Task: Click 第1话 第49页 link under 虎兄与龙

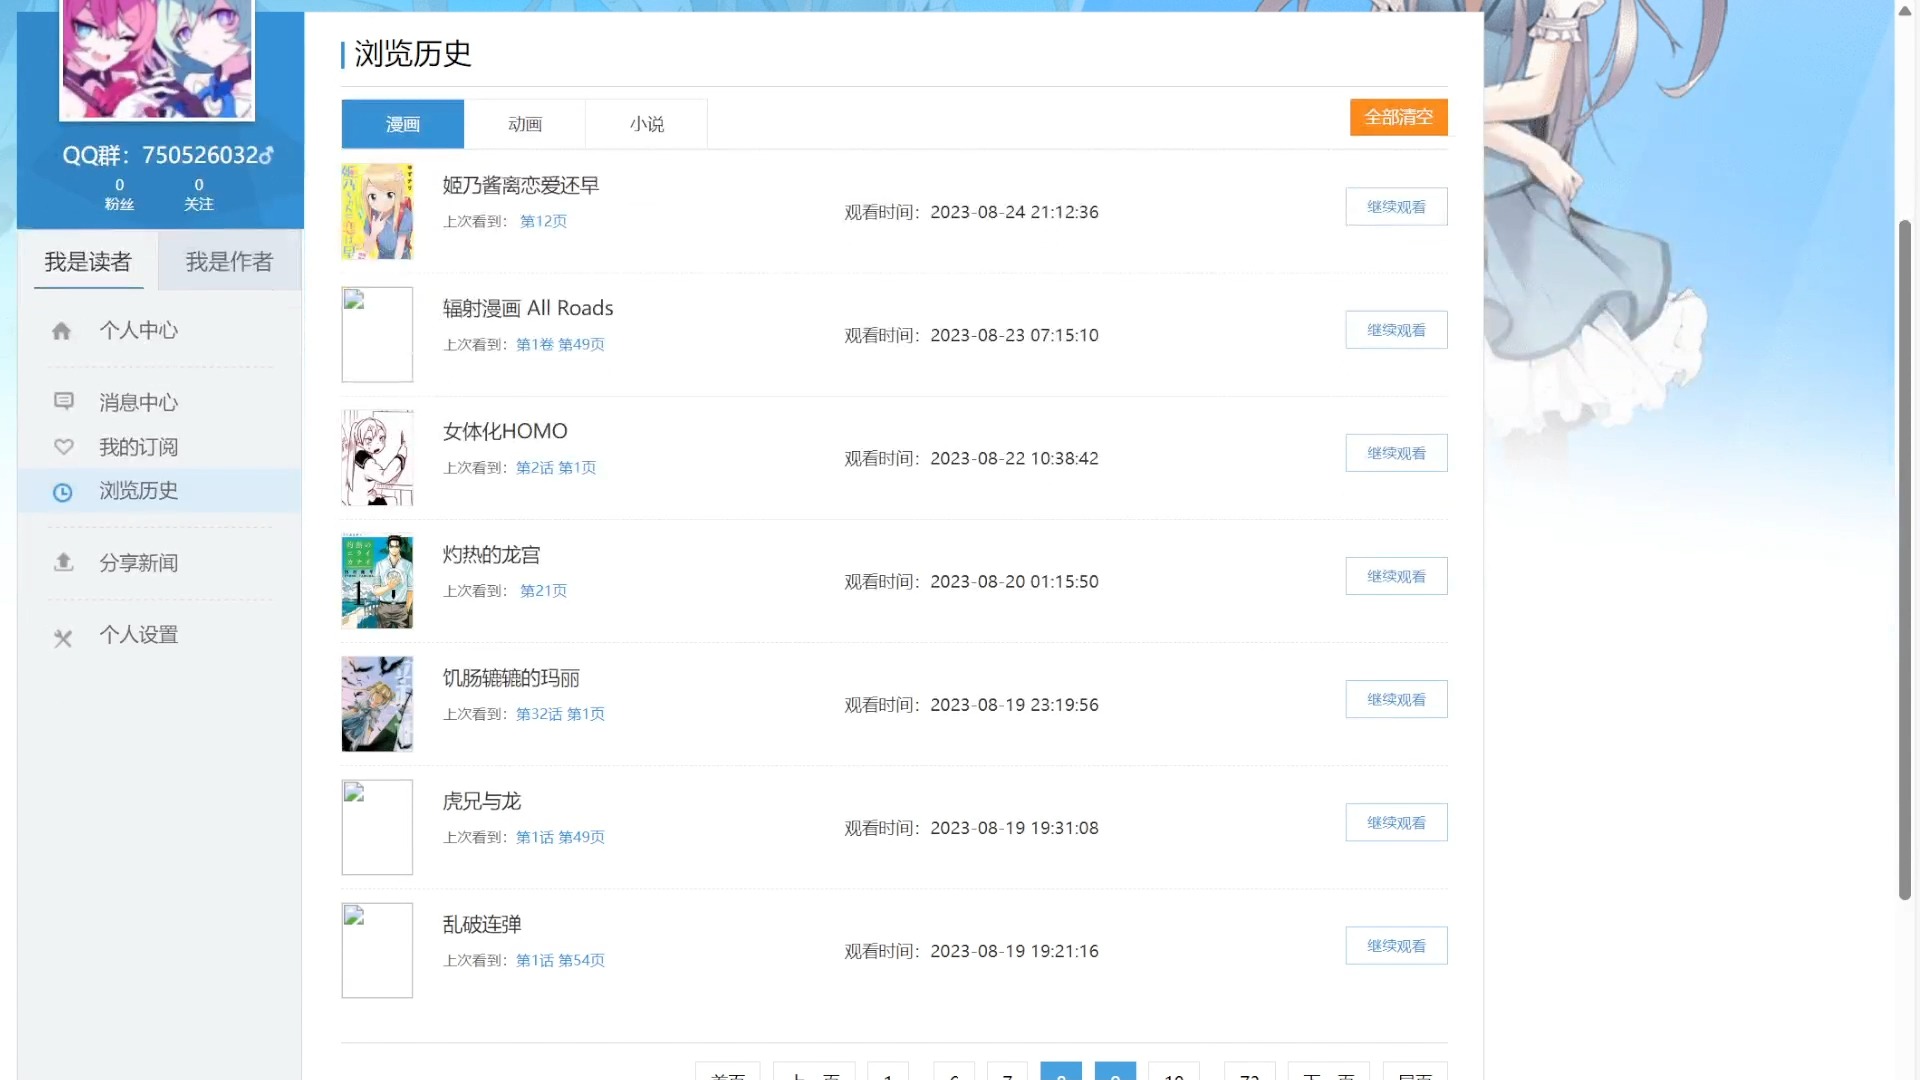Action: coord(560,837)
